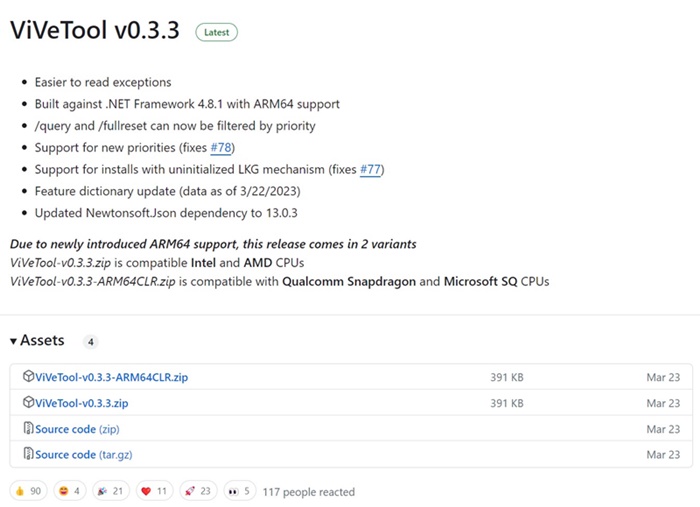Screen dimensions: 700x507
Task: Download ViVeTool-v0.3.3-ARM64CLR.zip
Action: pos(112,377)
